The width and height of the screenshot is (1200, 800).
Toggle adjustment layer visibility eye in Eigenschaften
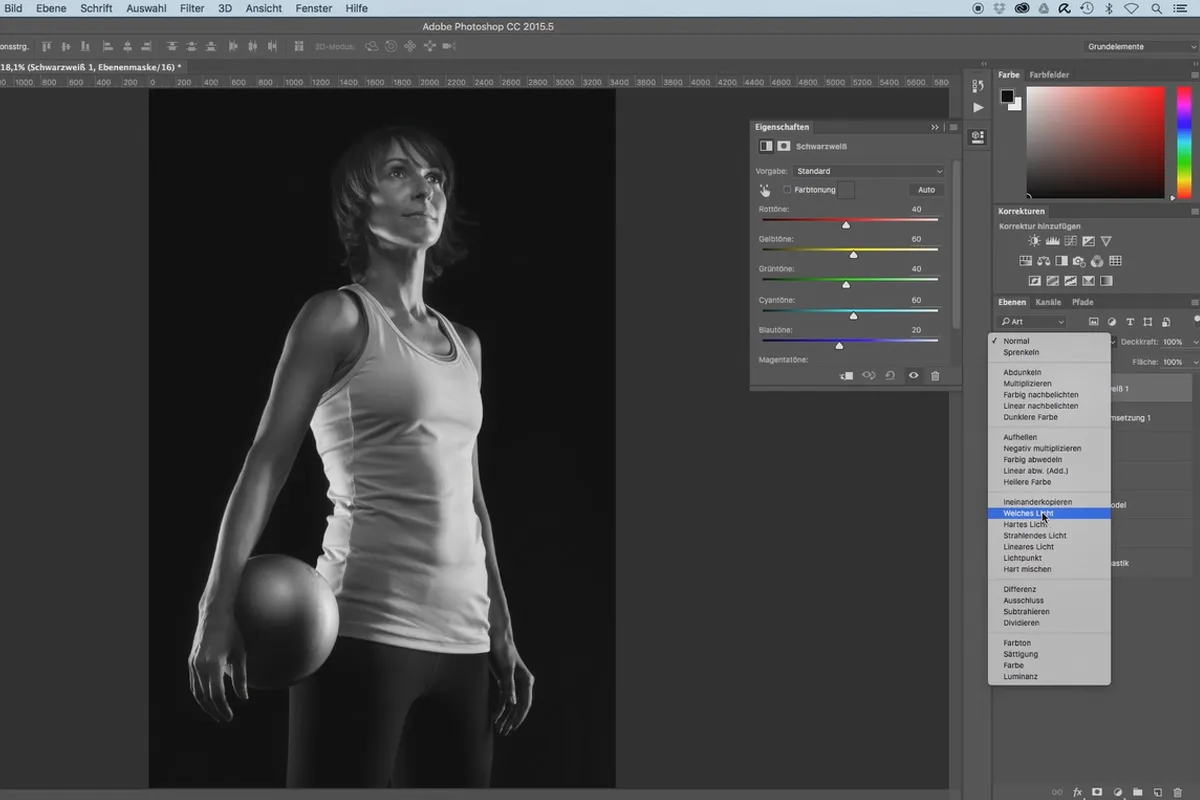coord(912,376)
